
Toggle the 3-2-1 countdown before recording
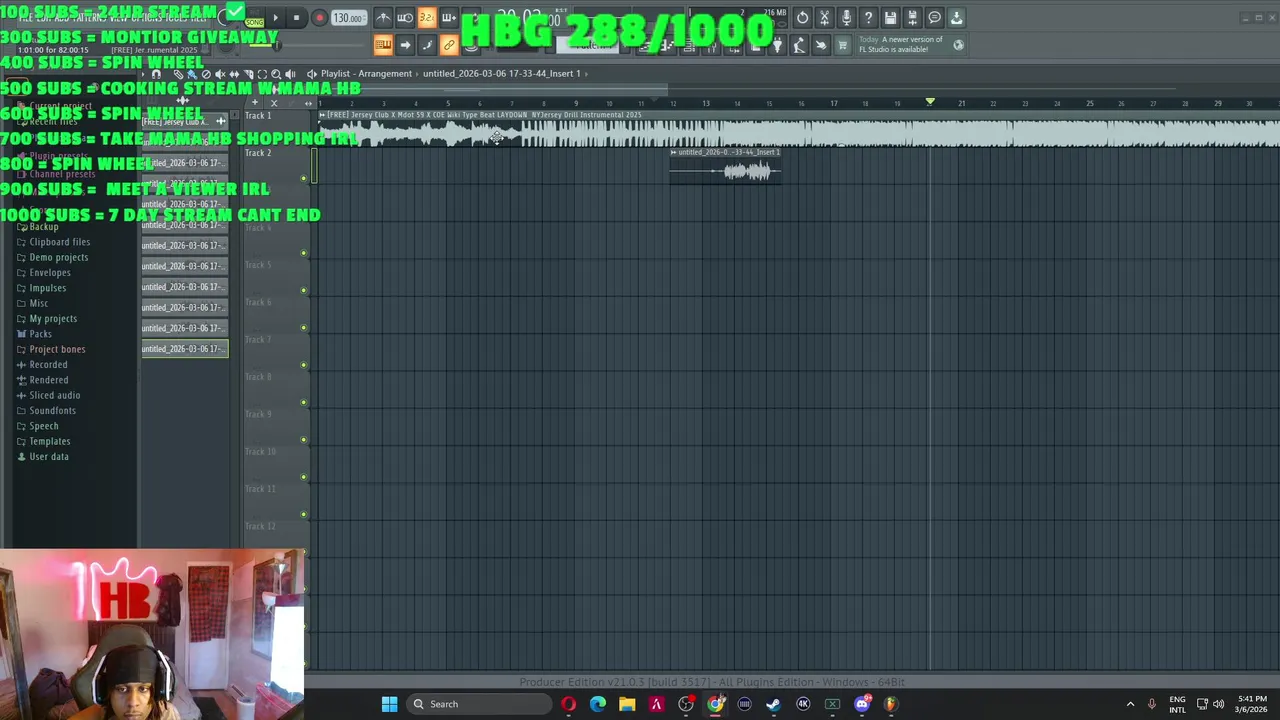[427, 18]
